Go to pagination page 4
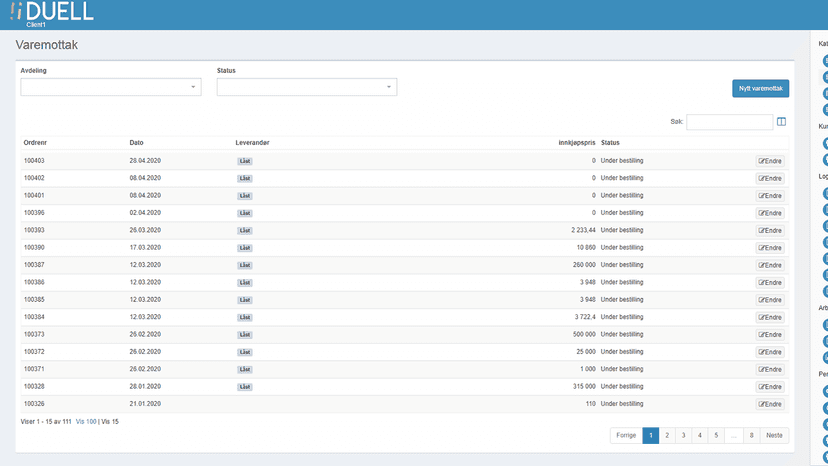This screenshot has width=828, height=466. 700,435
